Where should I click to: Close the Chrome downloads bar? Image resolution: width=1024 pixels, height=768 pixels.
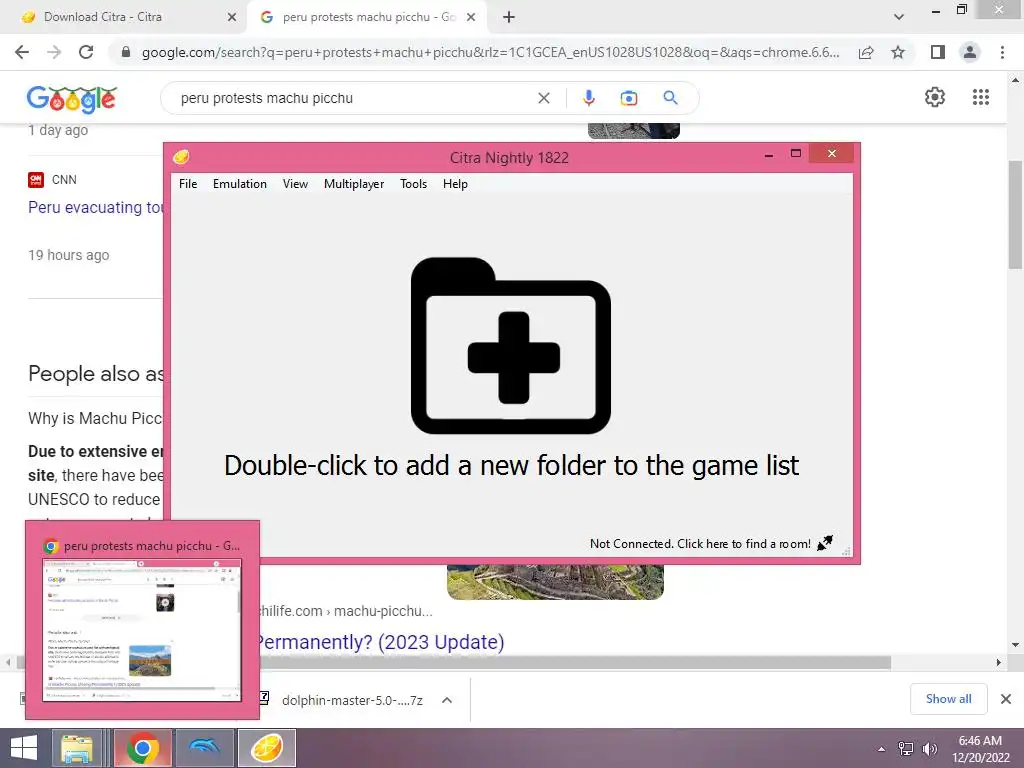point(1006,699)
